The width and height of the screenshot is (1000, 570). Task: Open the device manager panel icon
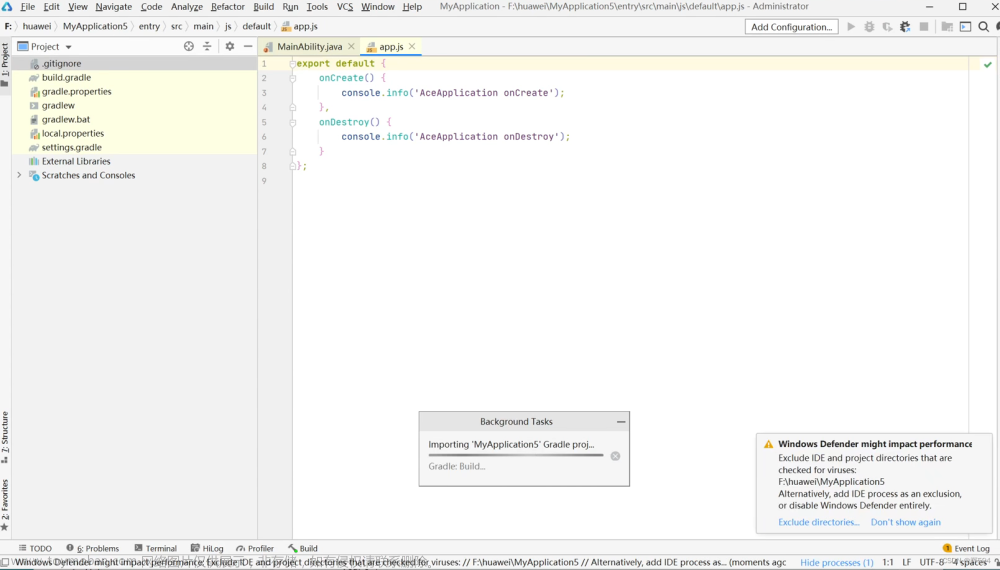click(x=966, y=27)
